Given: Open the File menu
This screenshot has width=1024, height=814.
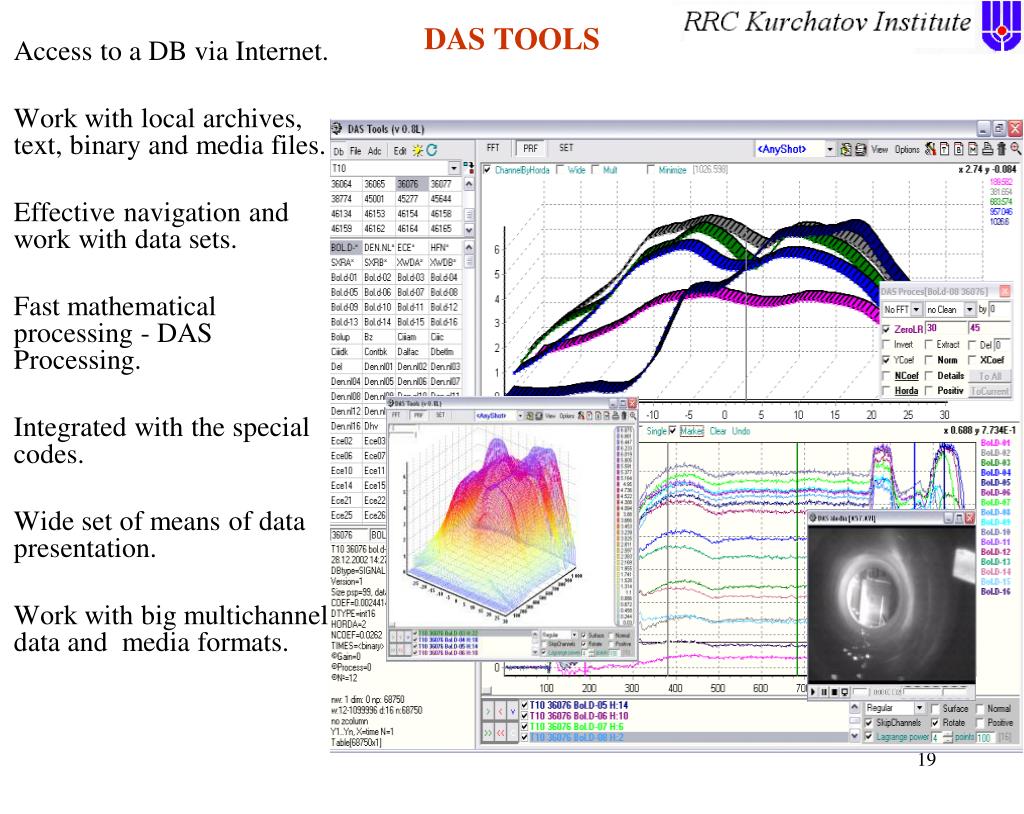Looking at the screenshot, I should (x=355, y=151).
